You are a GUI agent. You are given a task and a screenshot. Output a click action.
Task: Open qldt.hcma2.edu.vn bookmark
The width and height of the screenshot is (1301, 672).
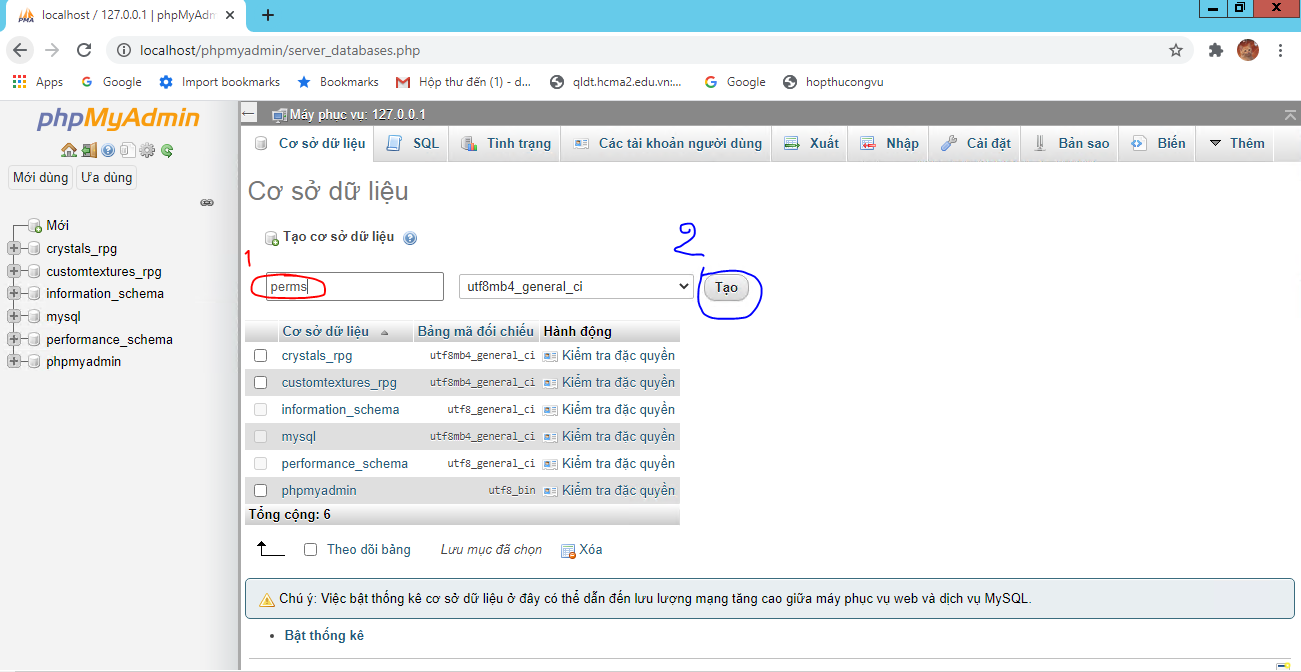point(617,82)
